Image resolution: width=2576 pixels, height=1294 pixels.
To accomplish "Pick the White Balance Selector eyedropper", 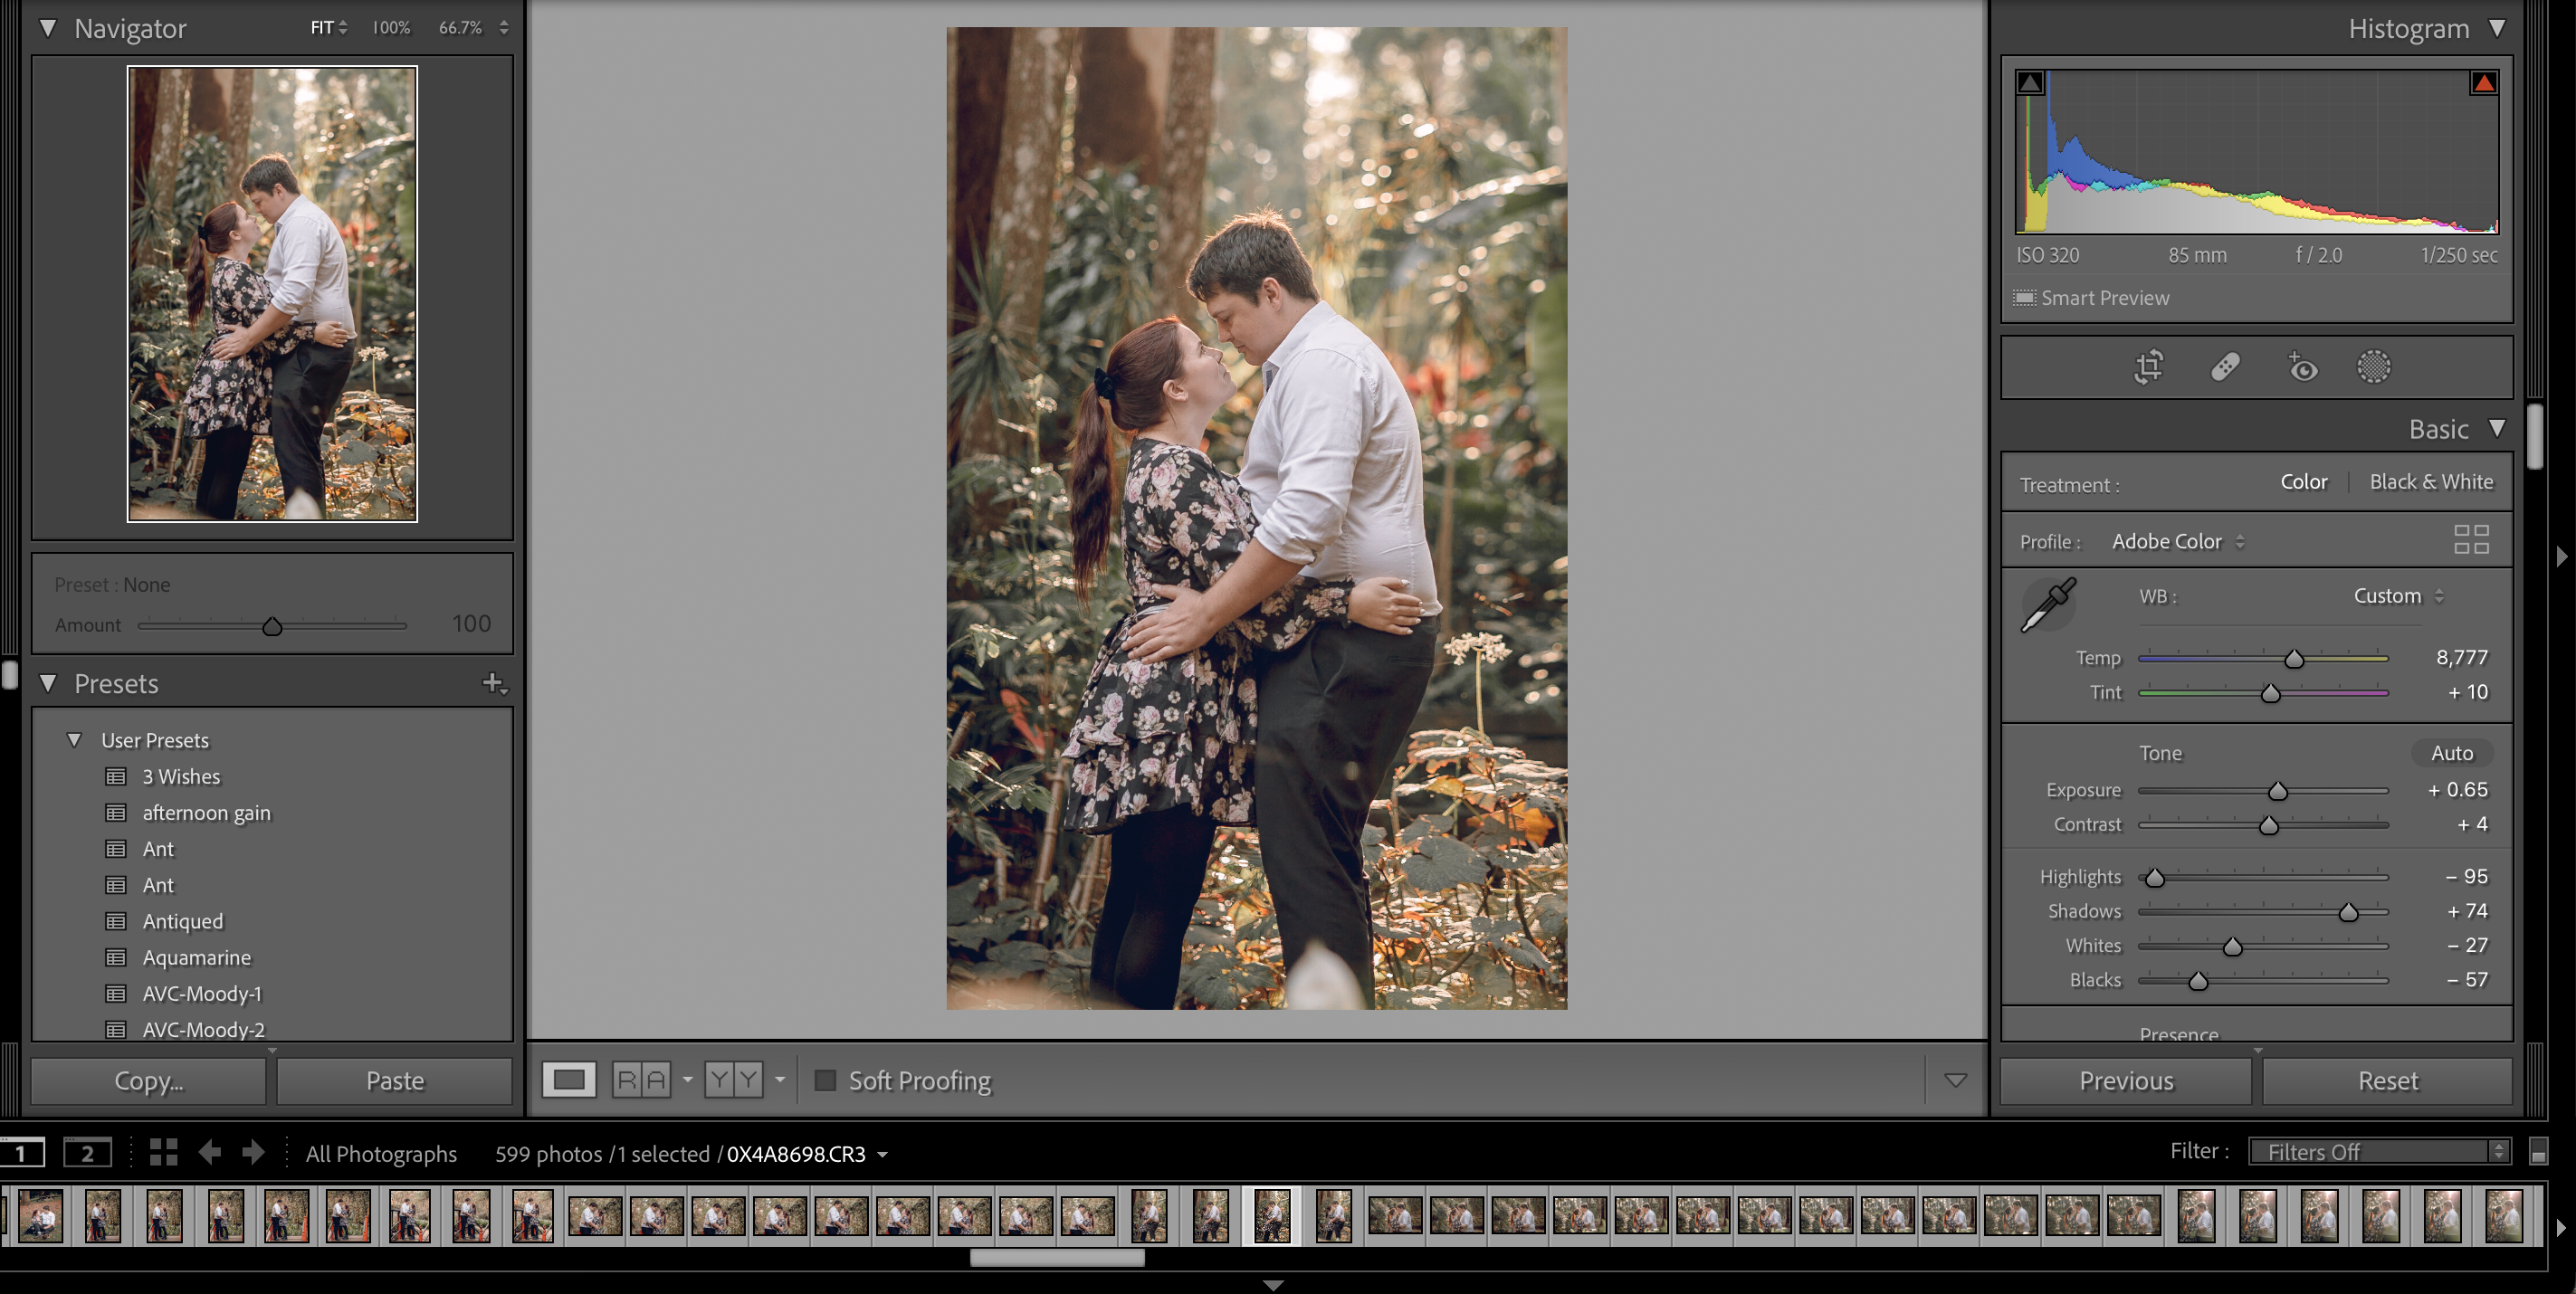I will [x=2047, y=605].
